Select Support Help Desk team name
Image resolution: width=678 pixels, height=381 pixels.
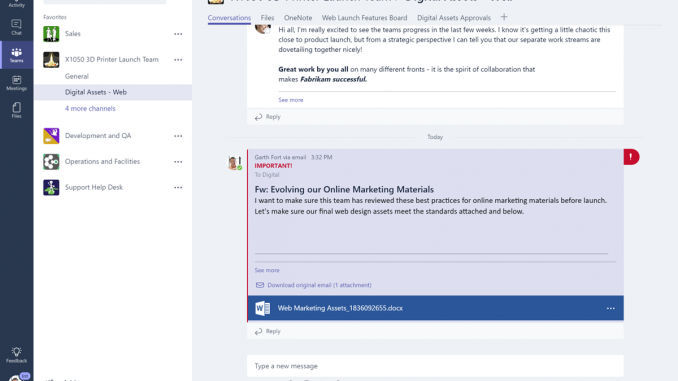(94, 188)
